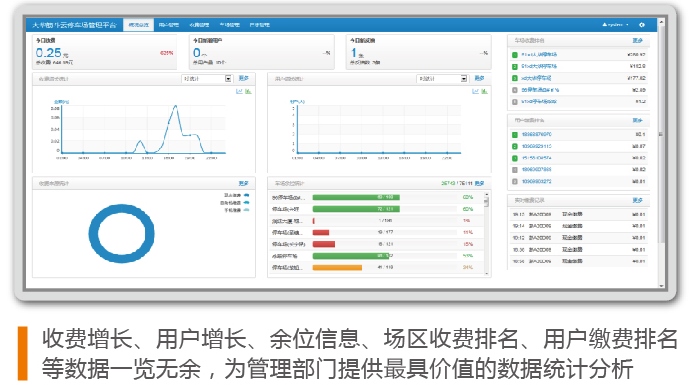The height and width of the screenshot is (385, 696).
Task: Click 更多 link in parking fee ranking panel
Action: point(637,40)
